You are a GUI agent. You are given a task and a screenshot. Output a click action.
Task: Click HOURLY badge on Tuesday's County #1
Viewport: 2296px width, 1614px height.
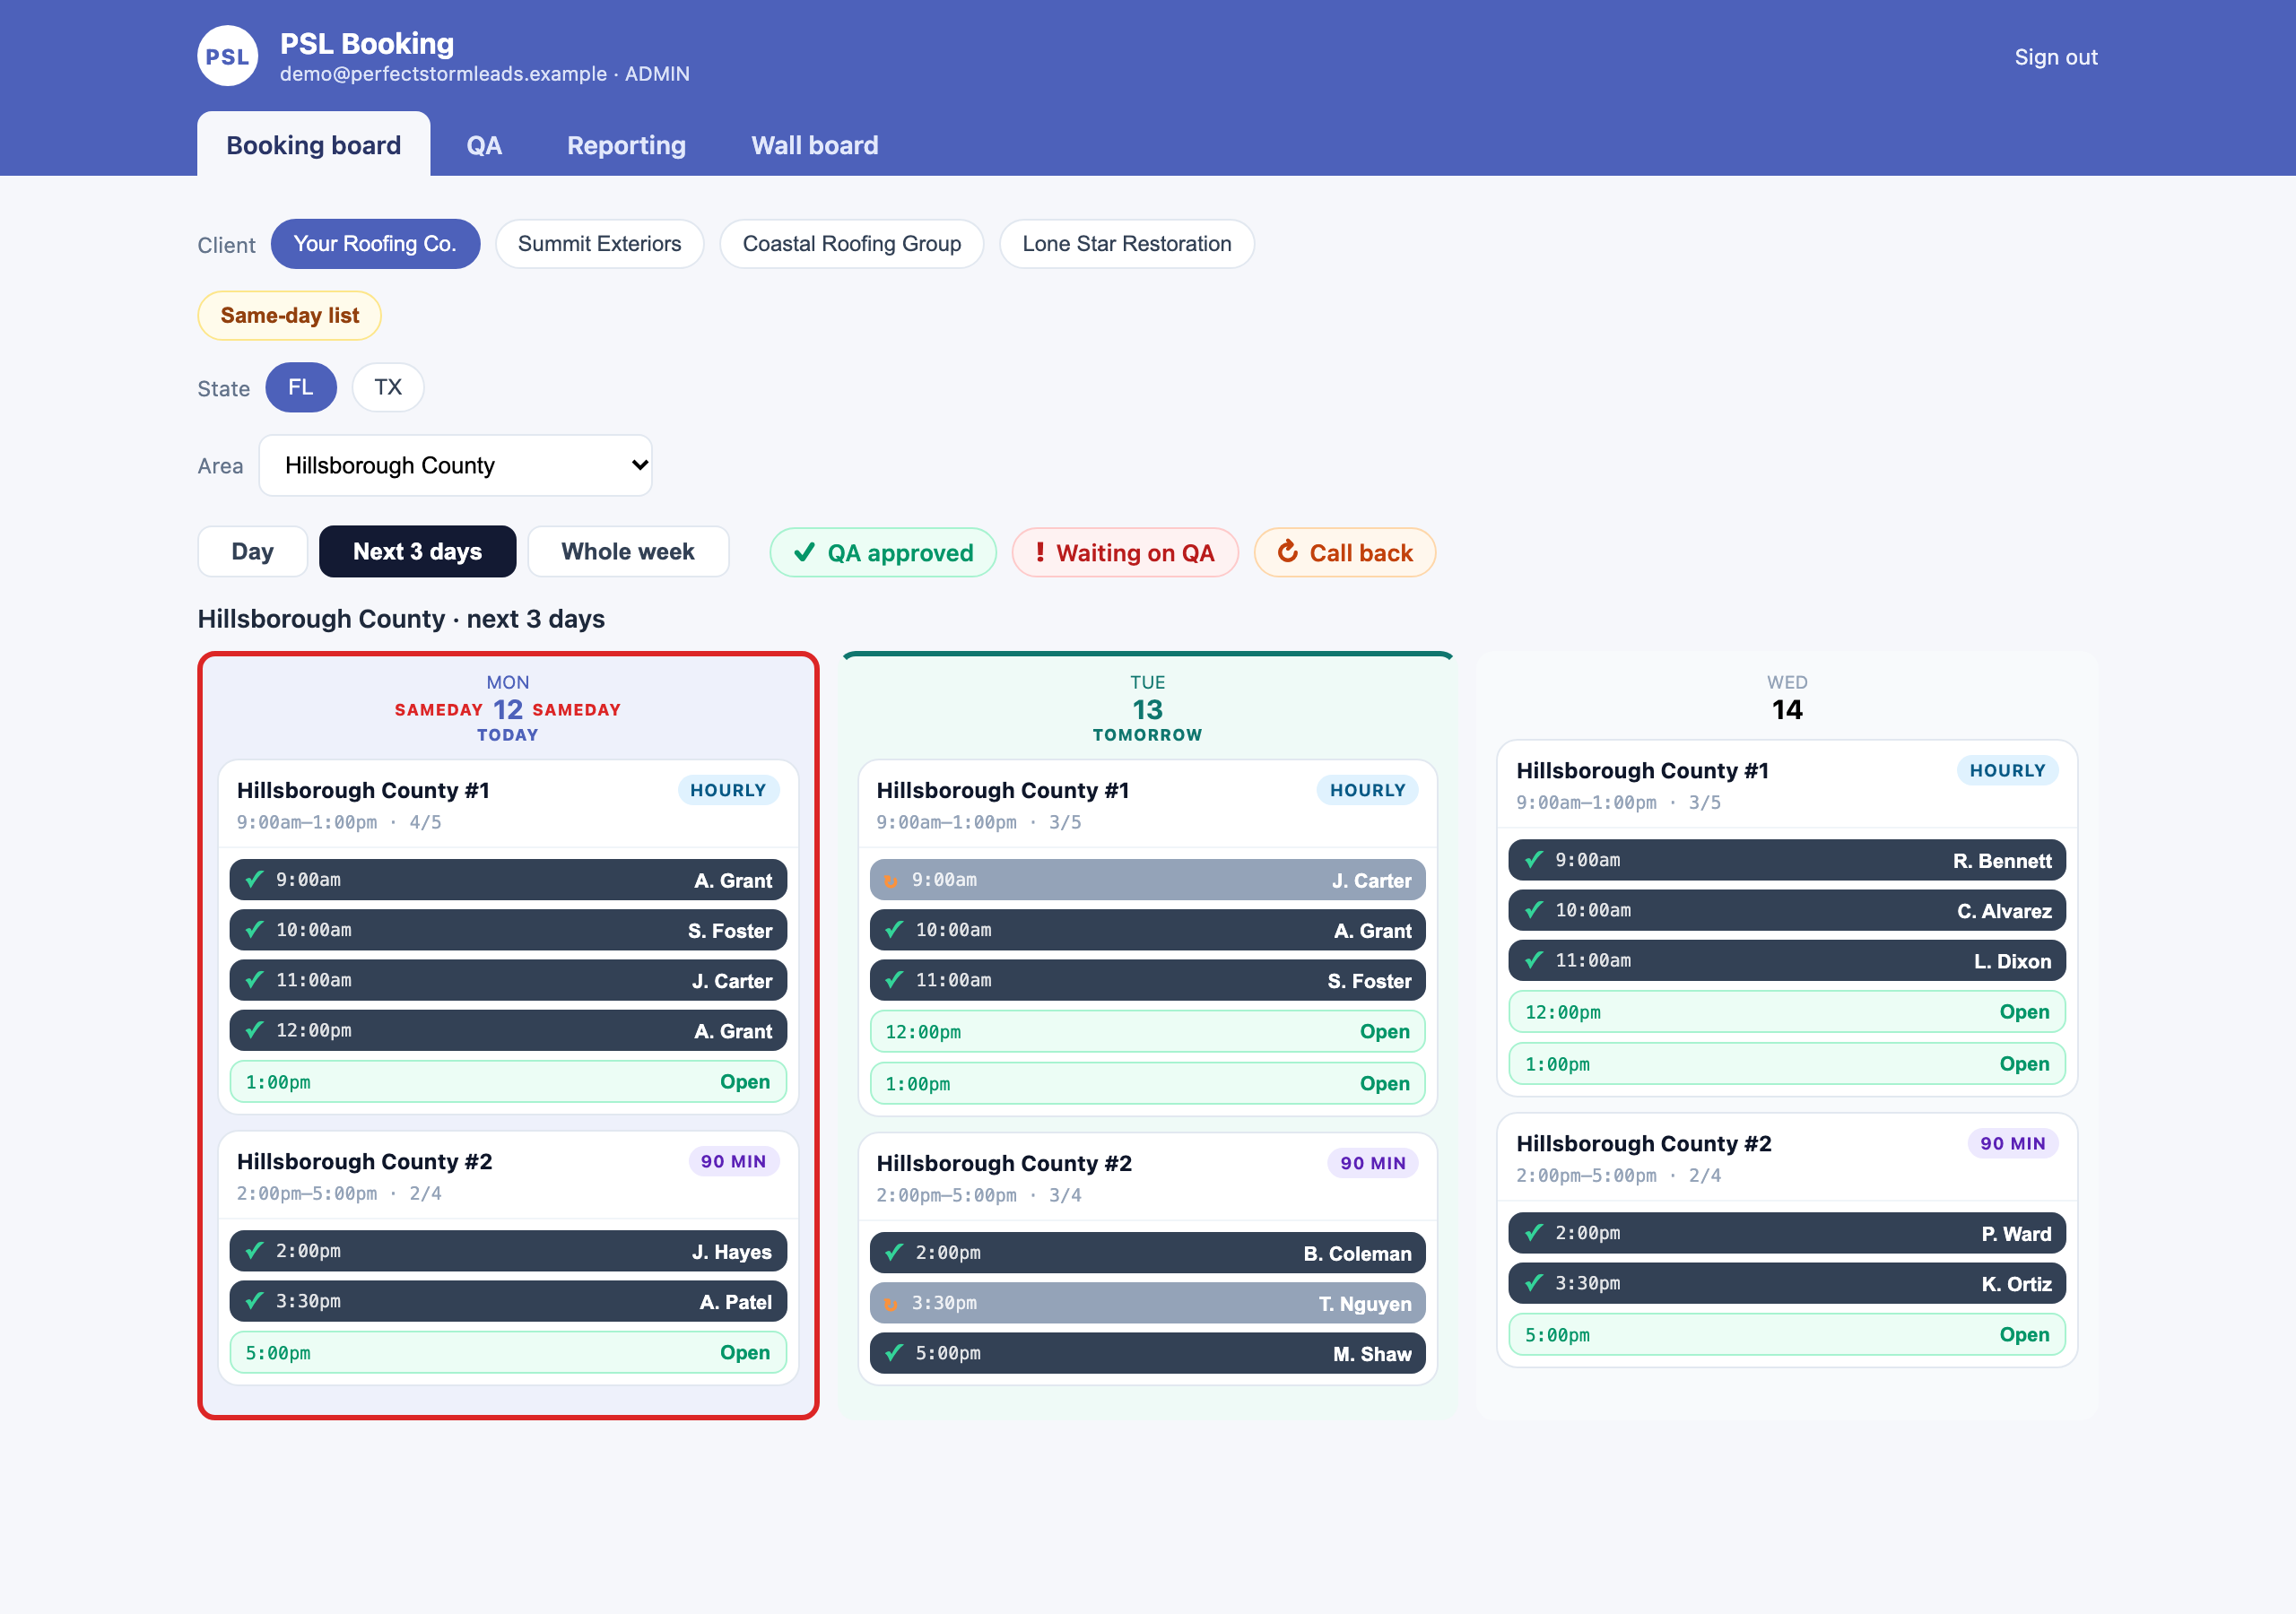(1367, 790)
